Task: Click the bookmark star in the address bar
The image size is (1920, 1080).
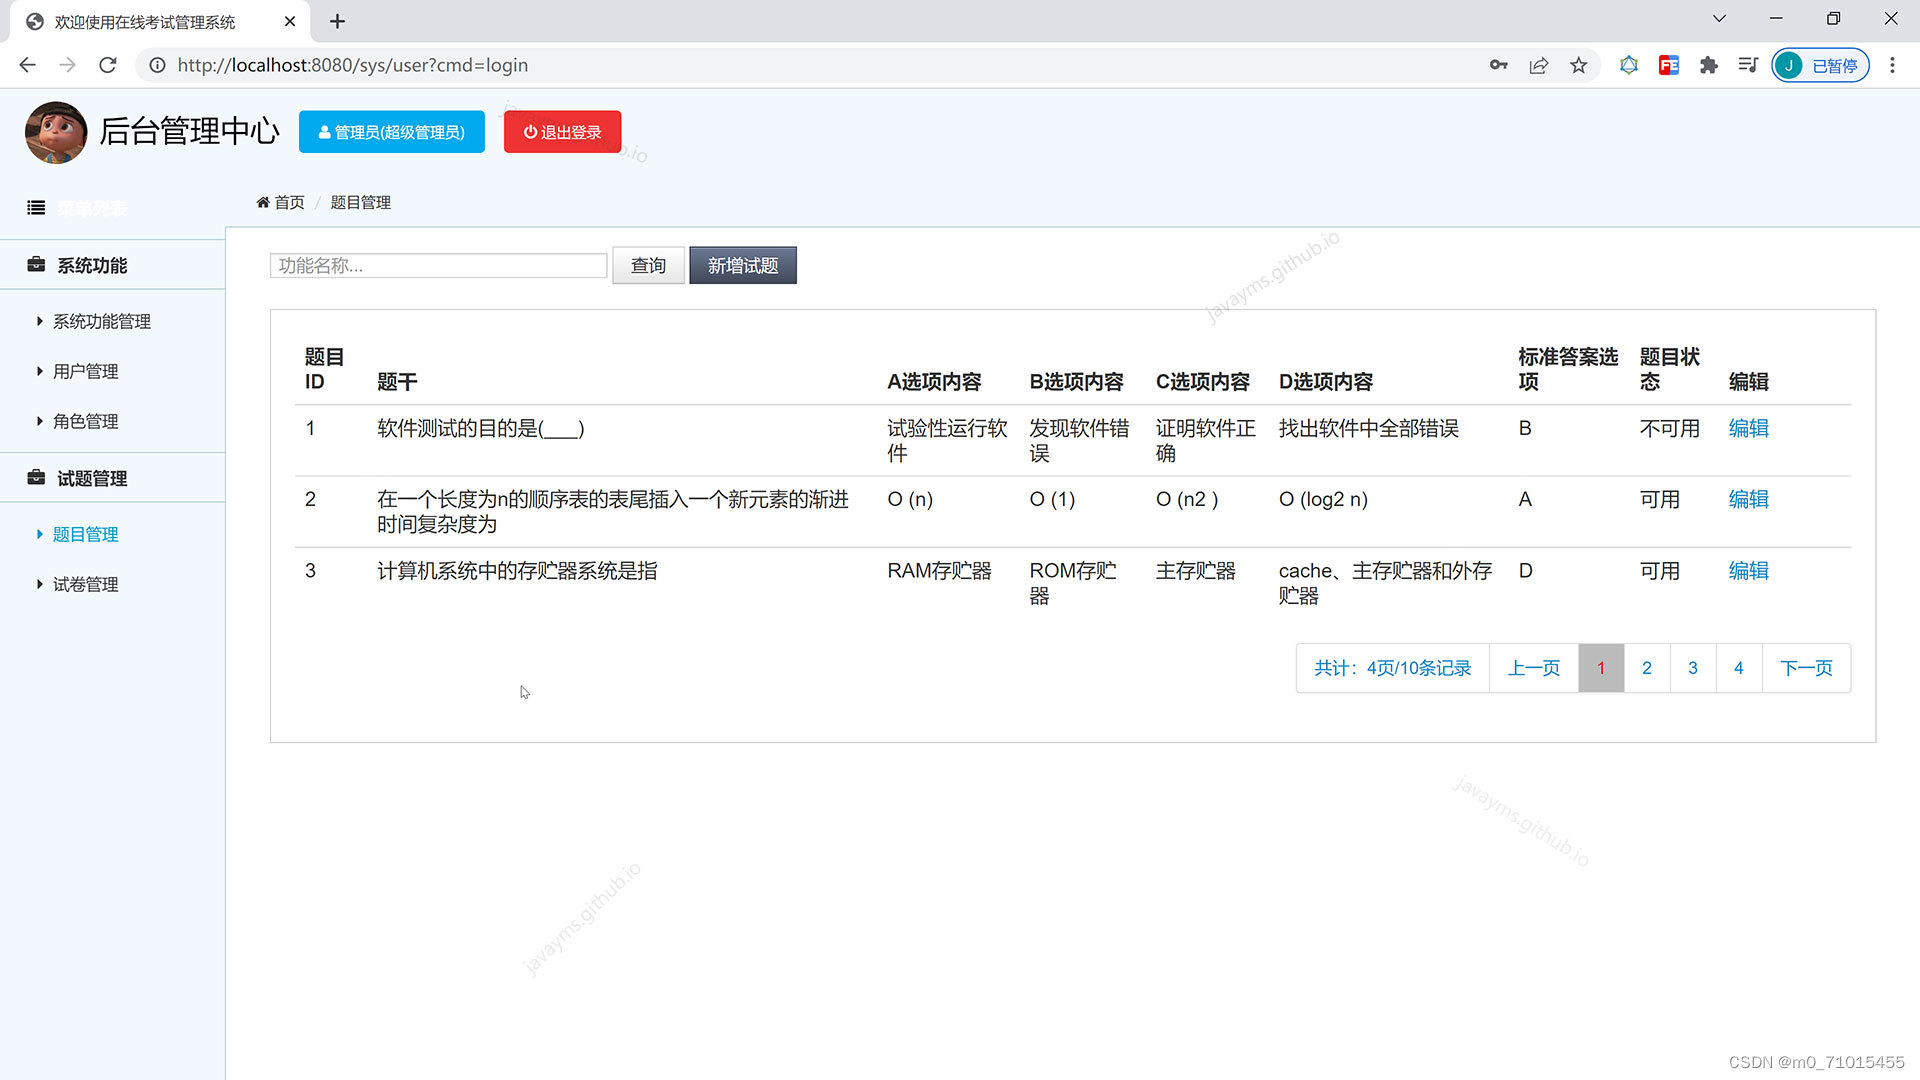Action: [1578, 65]
